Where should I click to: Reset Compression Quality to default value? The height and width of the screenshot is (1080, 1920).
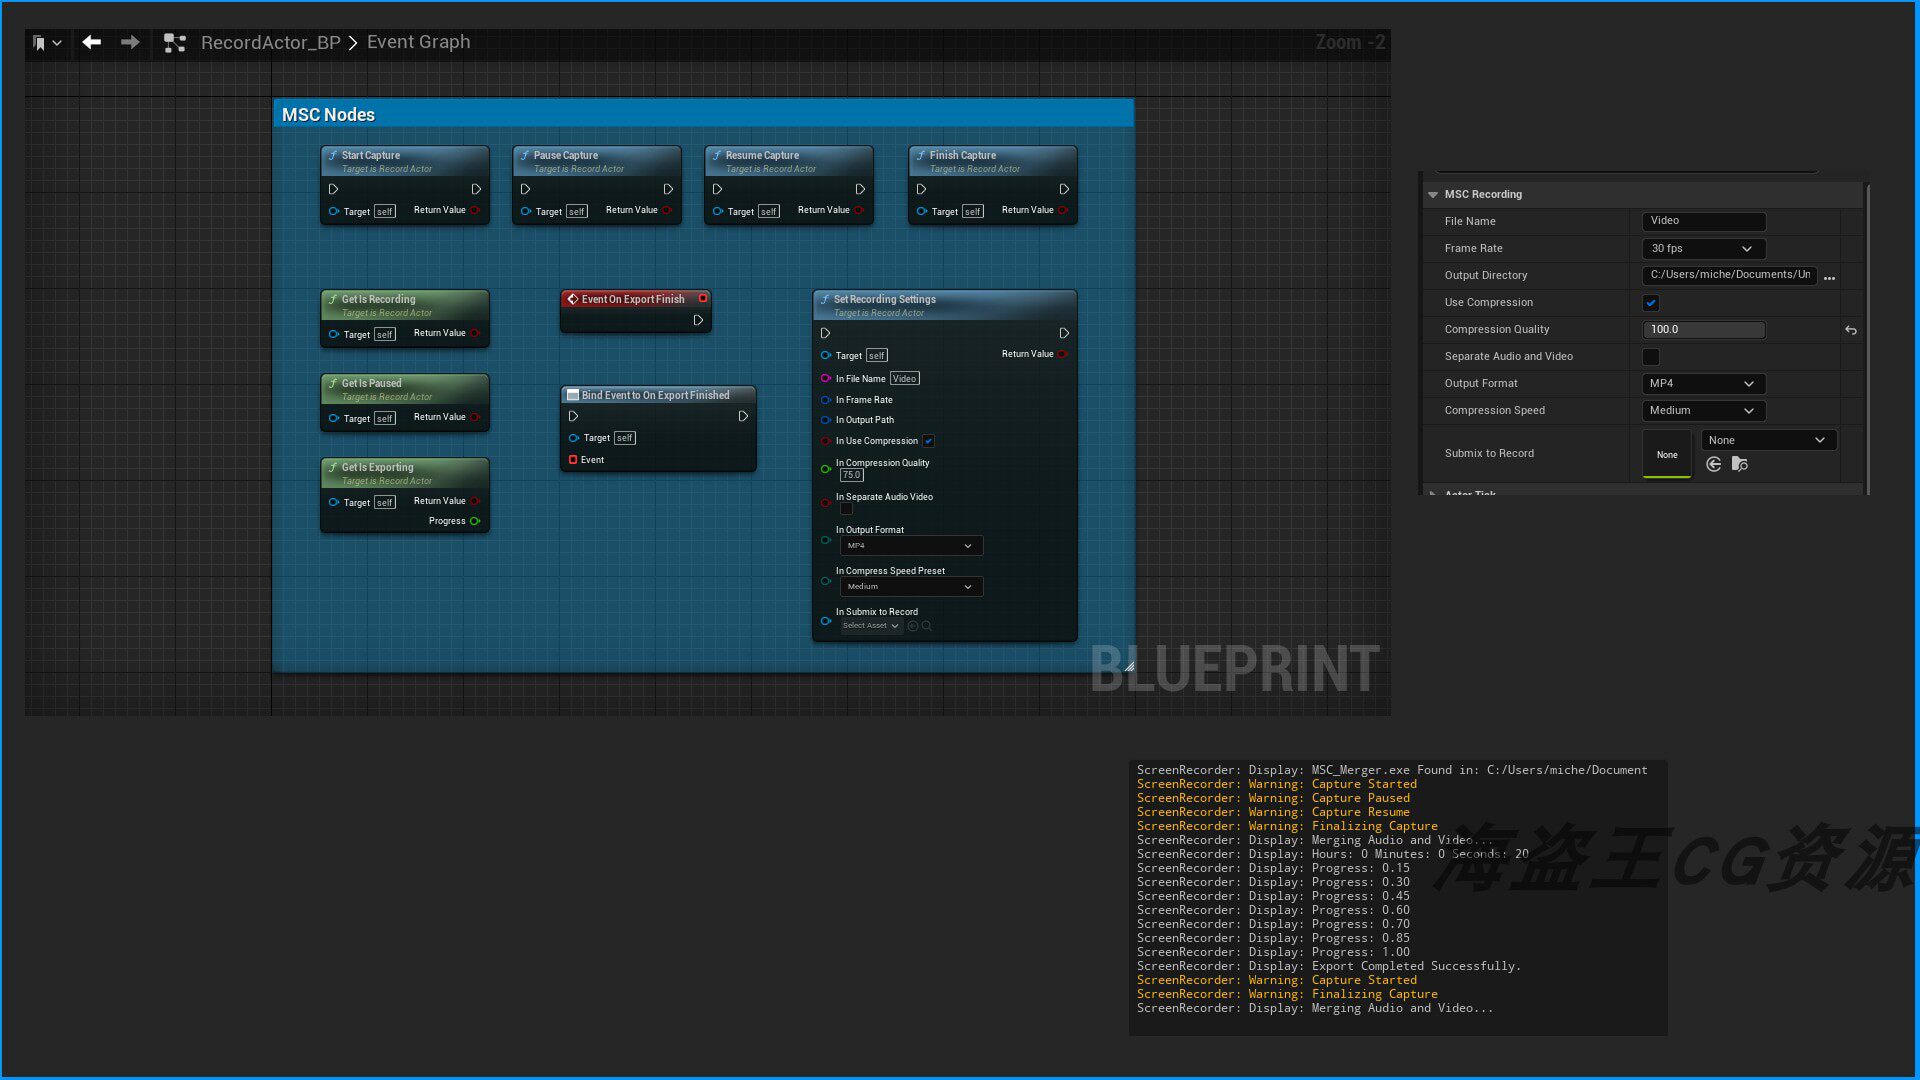[1851, 330]
